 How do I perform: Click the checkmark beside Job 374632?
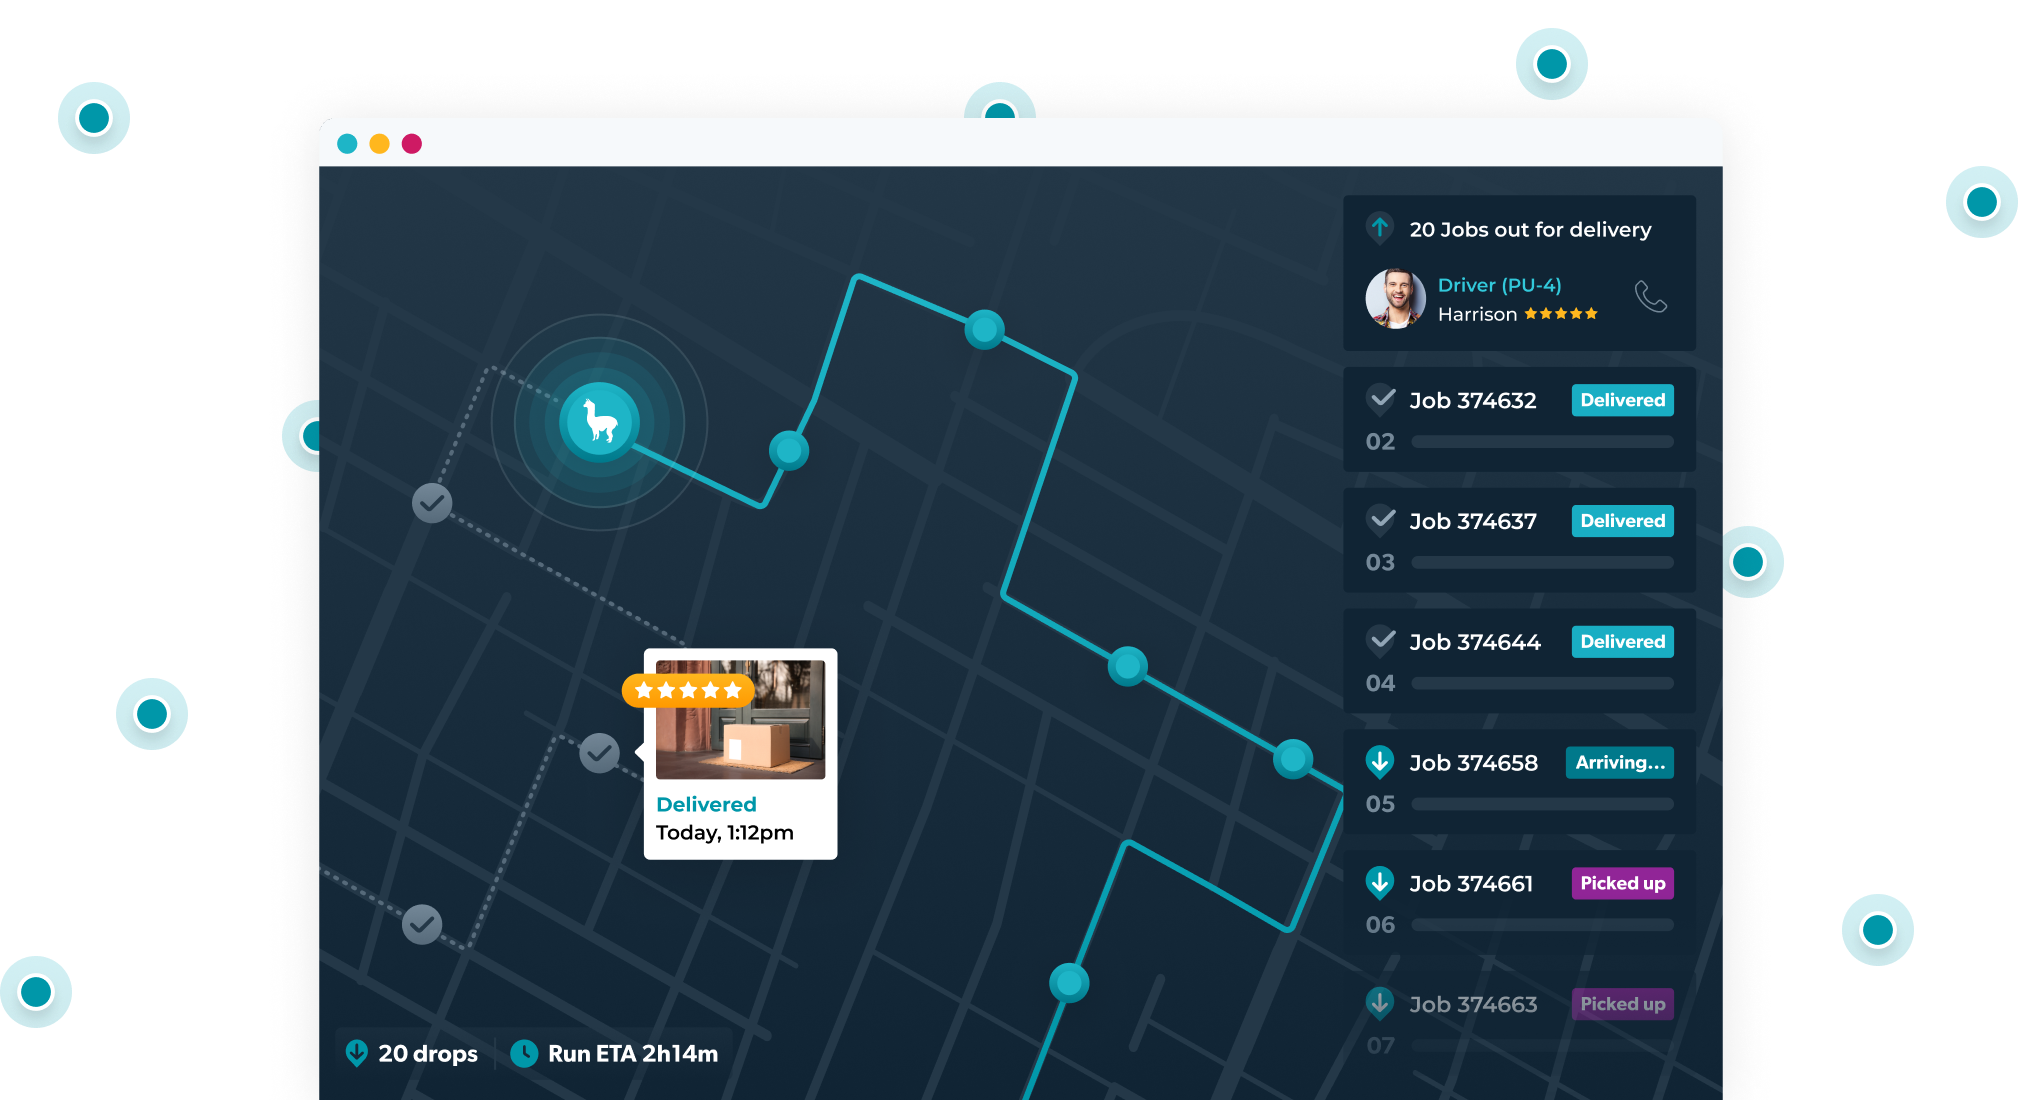(1382, 399)
